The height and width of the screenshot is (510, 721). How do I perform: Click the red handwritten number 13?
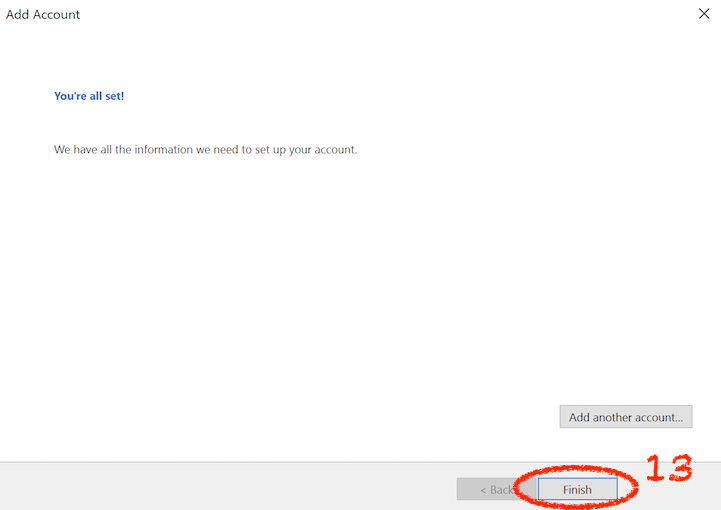pos(667,469)
